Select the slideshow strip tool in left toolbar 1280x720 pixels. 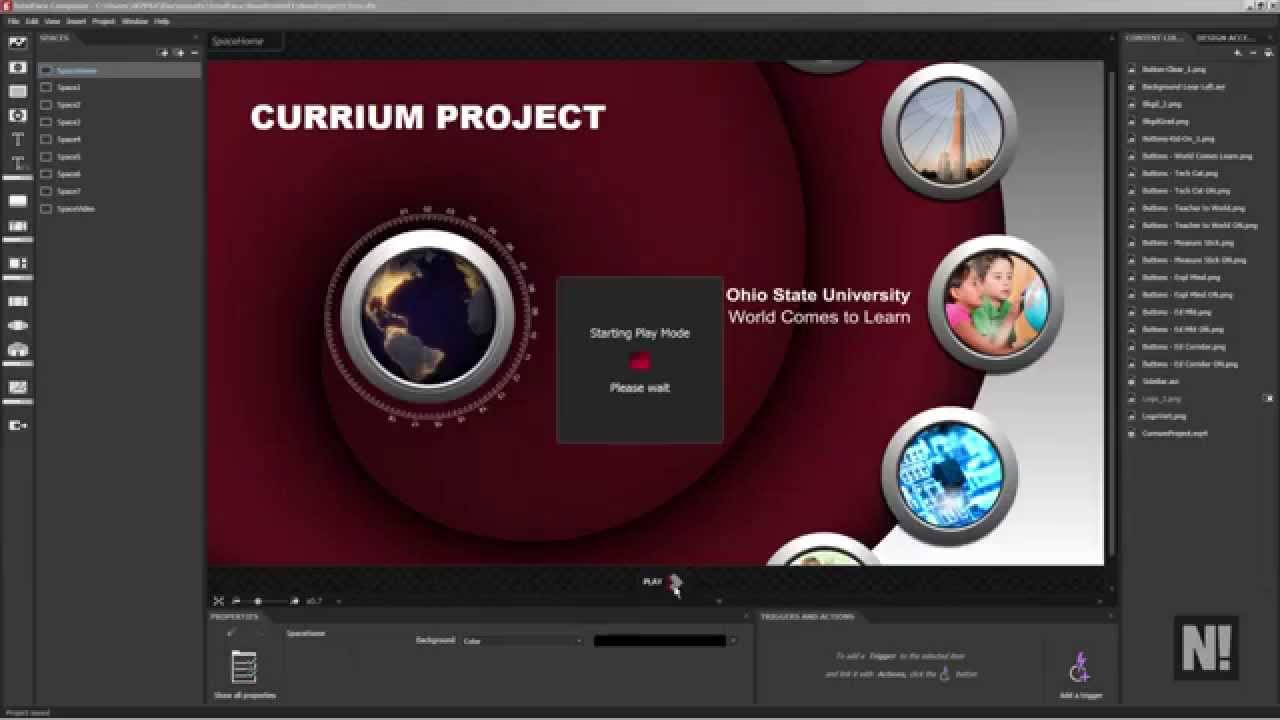17,227
